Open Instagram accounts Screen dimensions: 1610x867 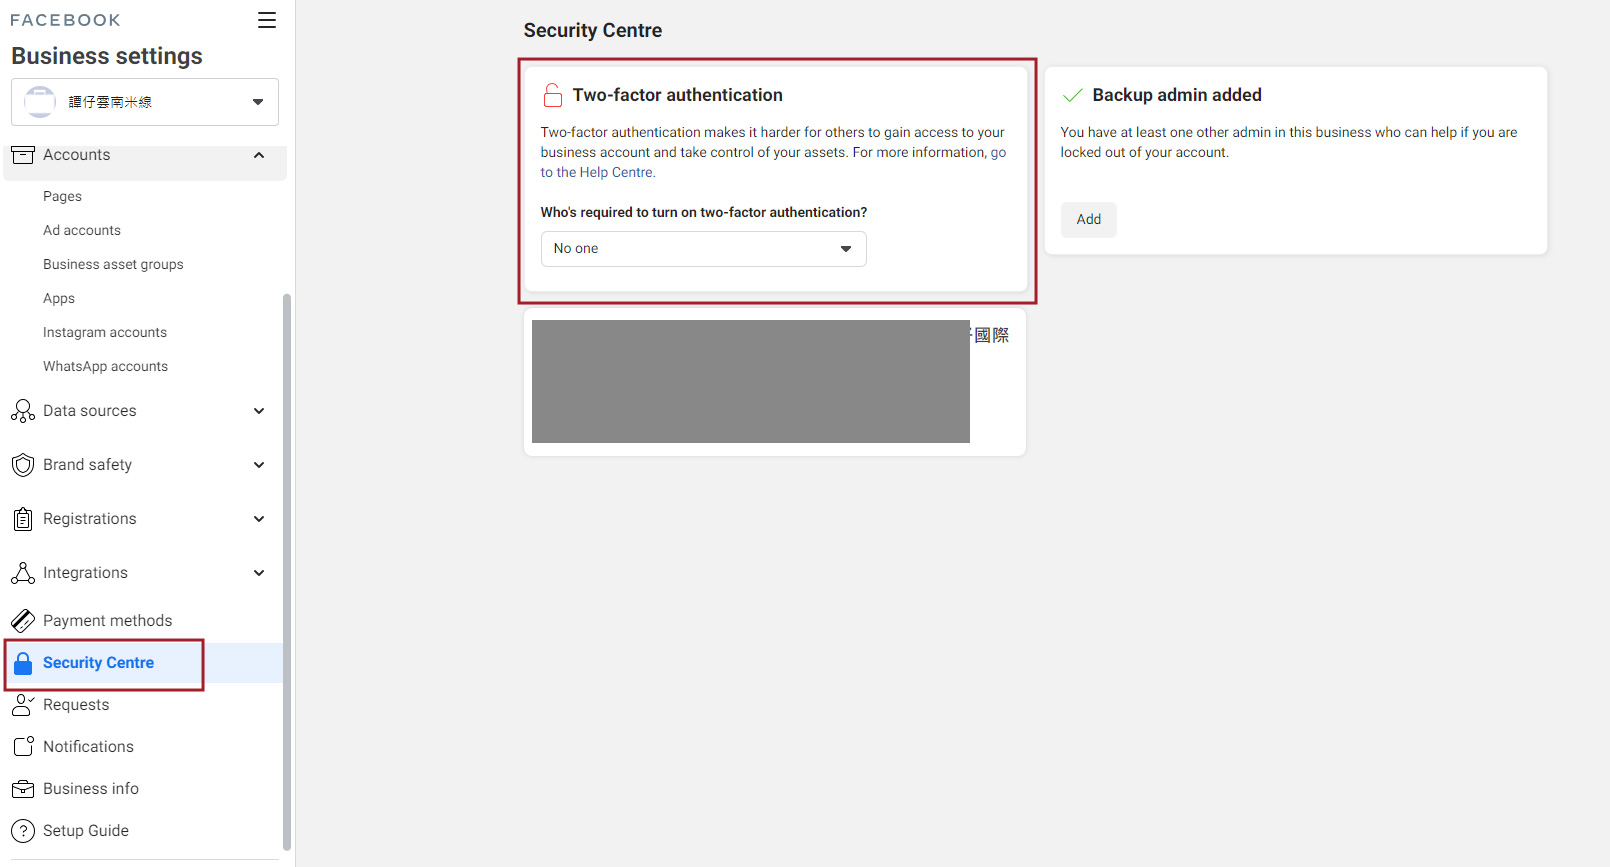coord(105,333)
